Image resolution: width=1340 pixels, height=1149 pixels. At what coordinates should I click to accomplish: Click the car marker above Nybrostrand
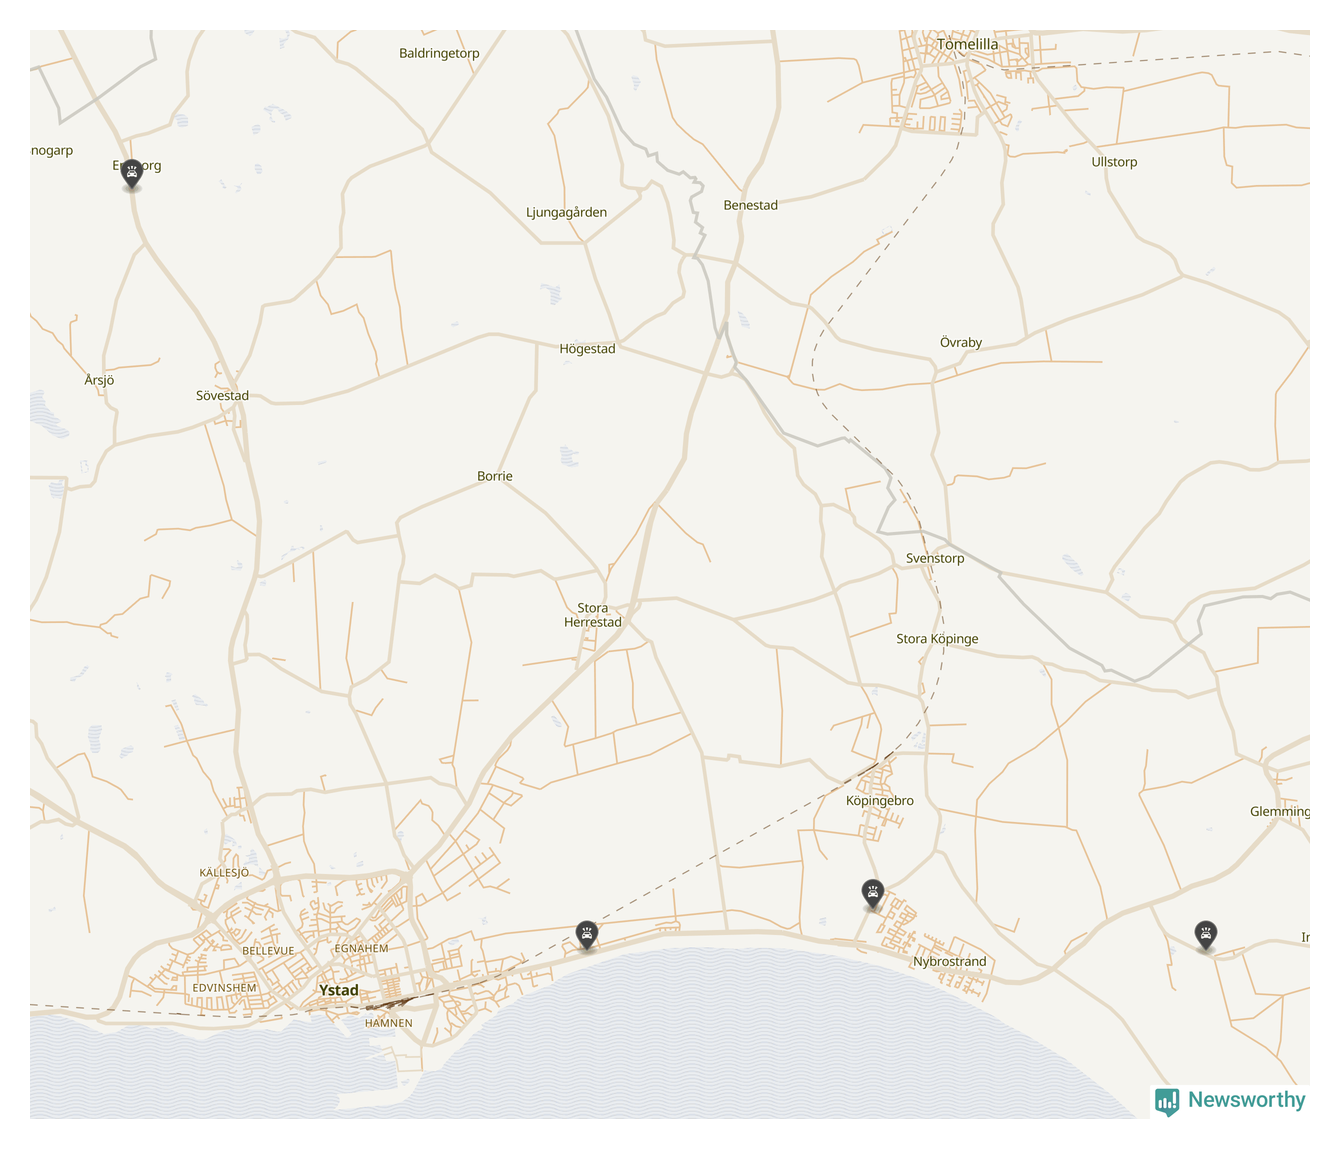[x=873, y=894]
